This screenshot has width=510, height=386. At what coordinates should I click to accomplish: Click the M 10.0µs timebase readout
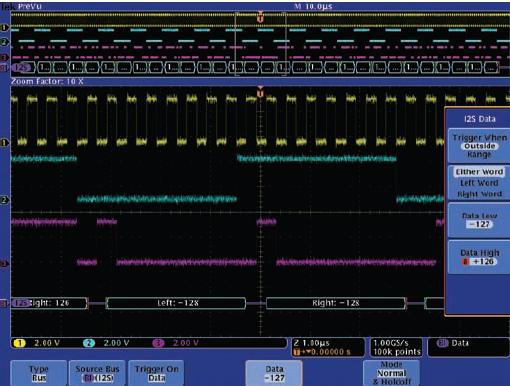(313, 6)
